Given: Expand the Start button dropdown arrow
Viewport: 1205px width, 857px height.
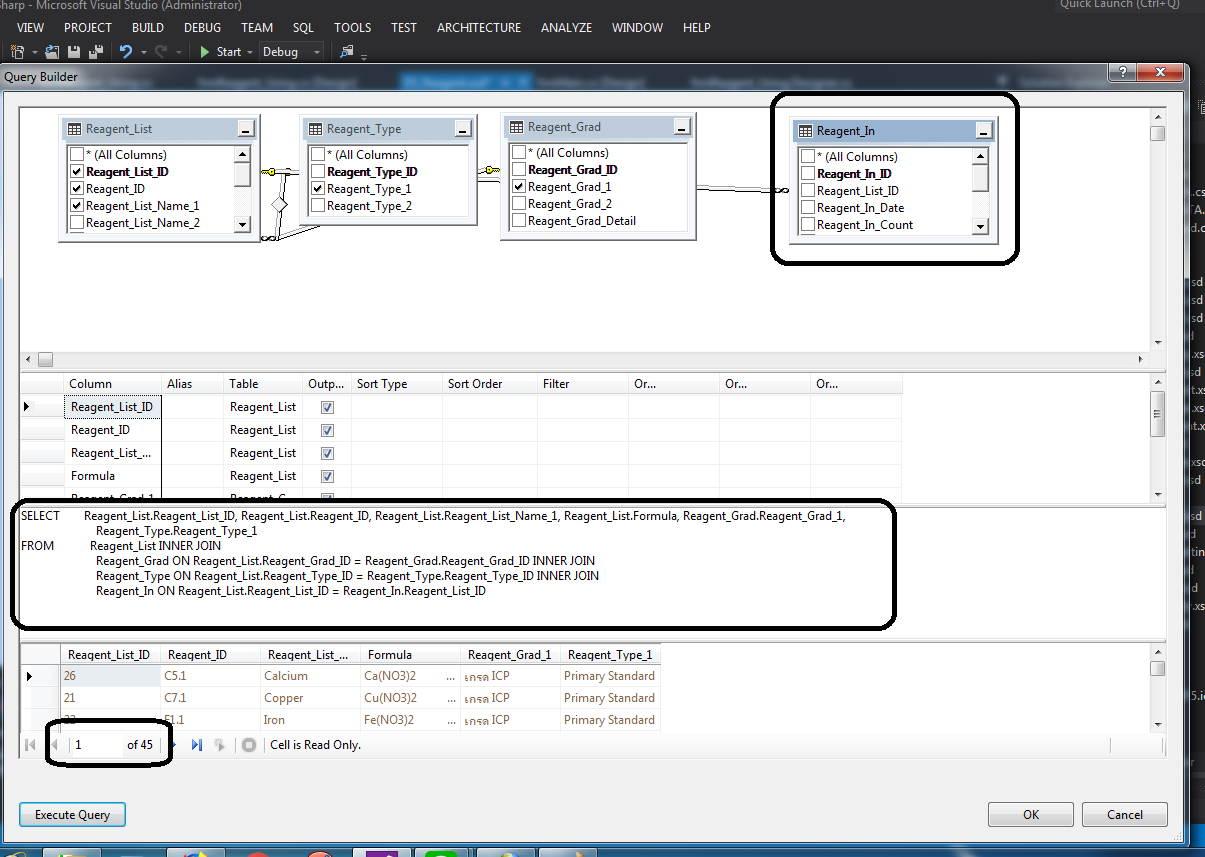Looking at the screenshot, I should [x=250, y=52].
